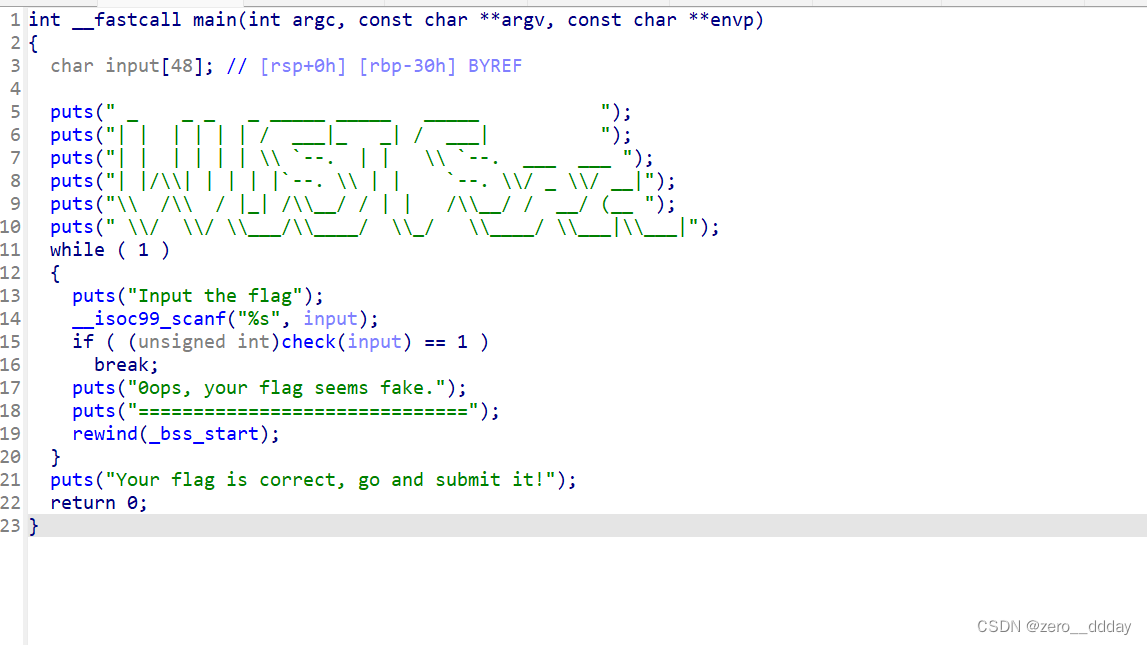1147x645 pixels.
Task: Click the check function call on line 15
Action: 312,341
